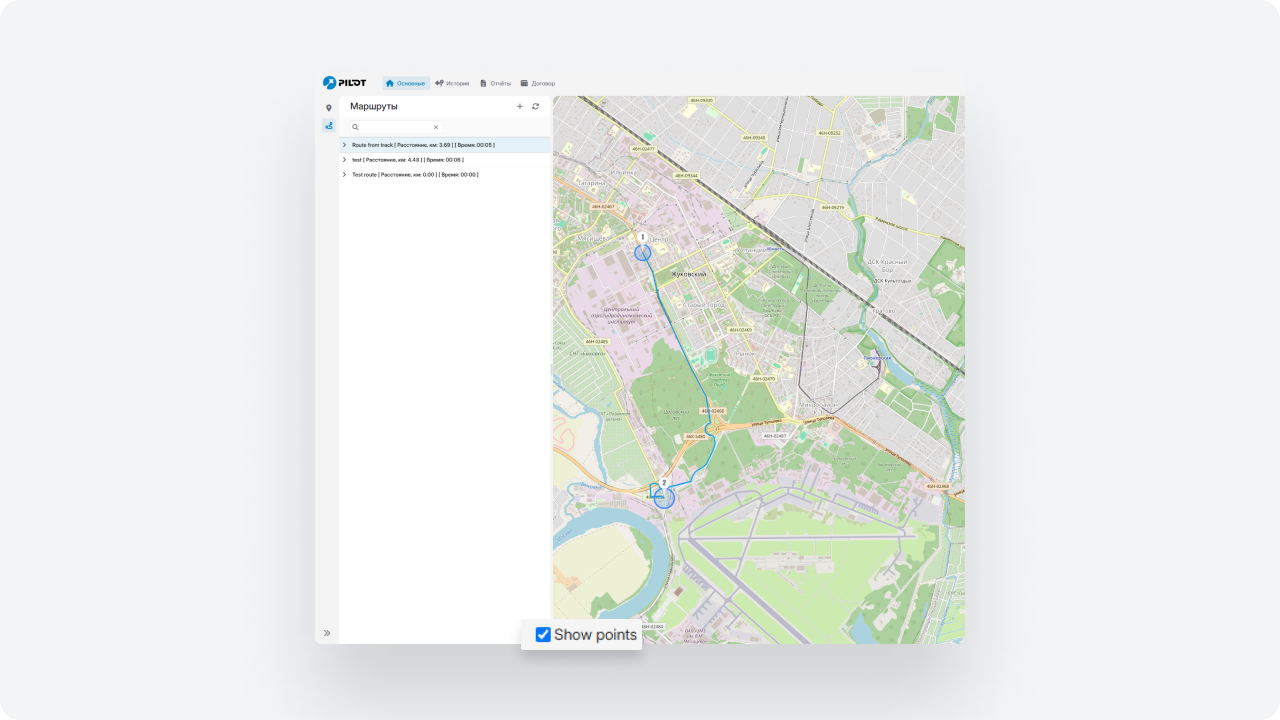Refresh the routes list
The image size is (1280, 720).
pos(535,106)
